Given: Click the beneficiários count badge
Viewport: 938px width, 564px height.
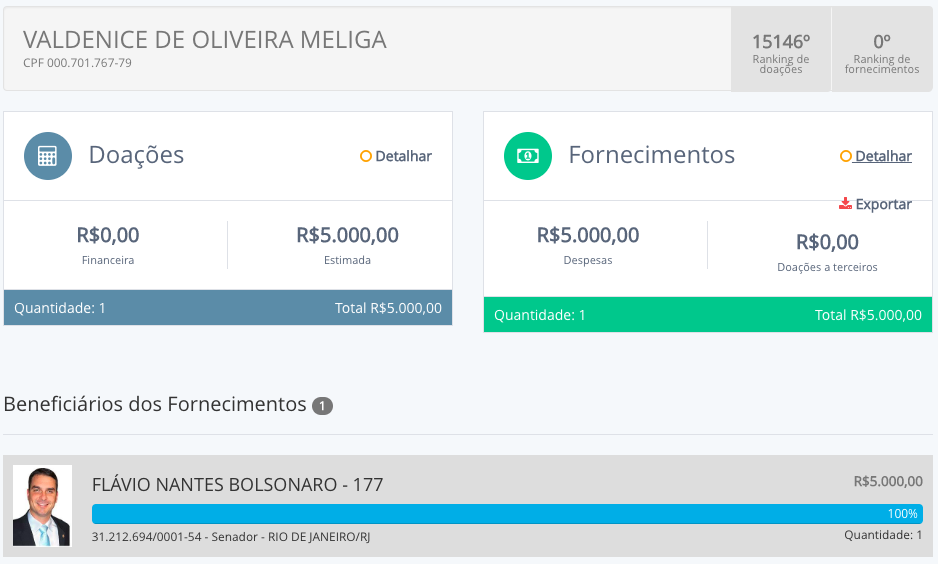Looking at the screenshot, I should pos(322,406).
